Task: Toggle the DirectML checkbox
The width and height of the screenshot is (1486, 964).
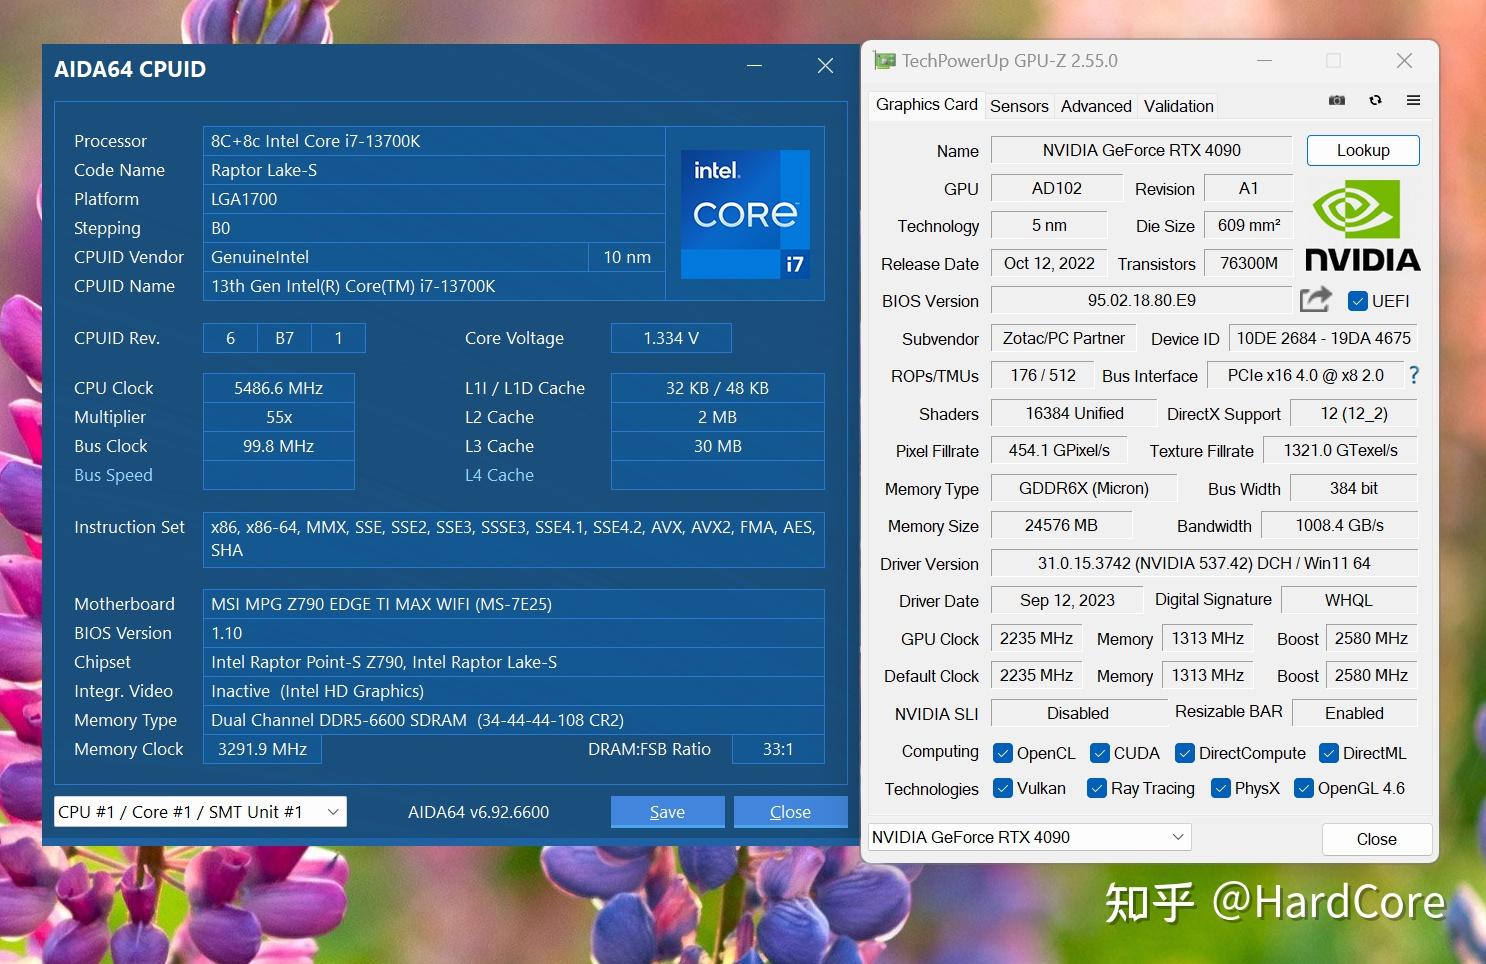Action: 1328,753
